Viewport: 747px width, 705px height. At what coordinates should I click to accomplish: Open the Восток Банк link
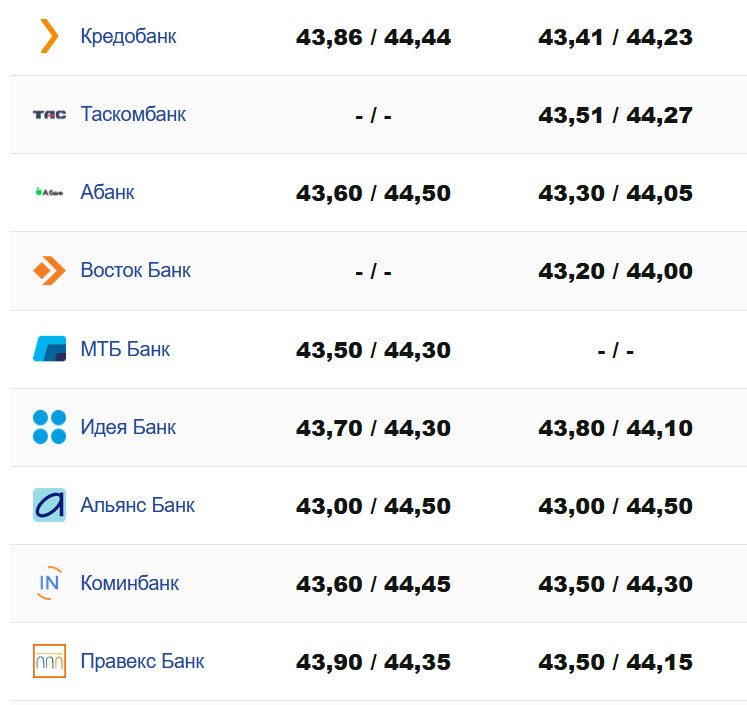pyautogui.click(x=135, y=270)
